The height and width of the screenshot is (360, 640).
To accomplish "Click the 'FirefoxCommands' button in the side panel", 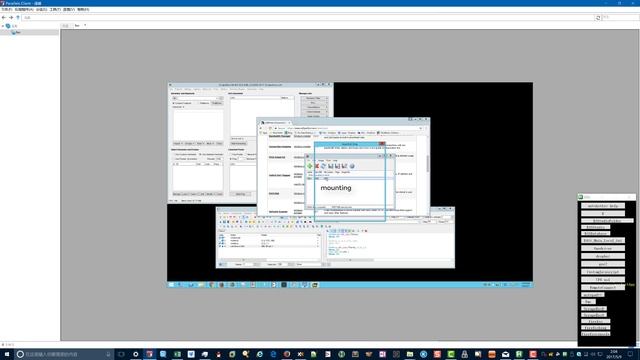I will point(596,334).
